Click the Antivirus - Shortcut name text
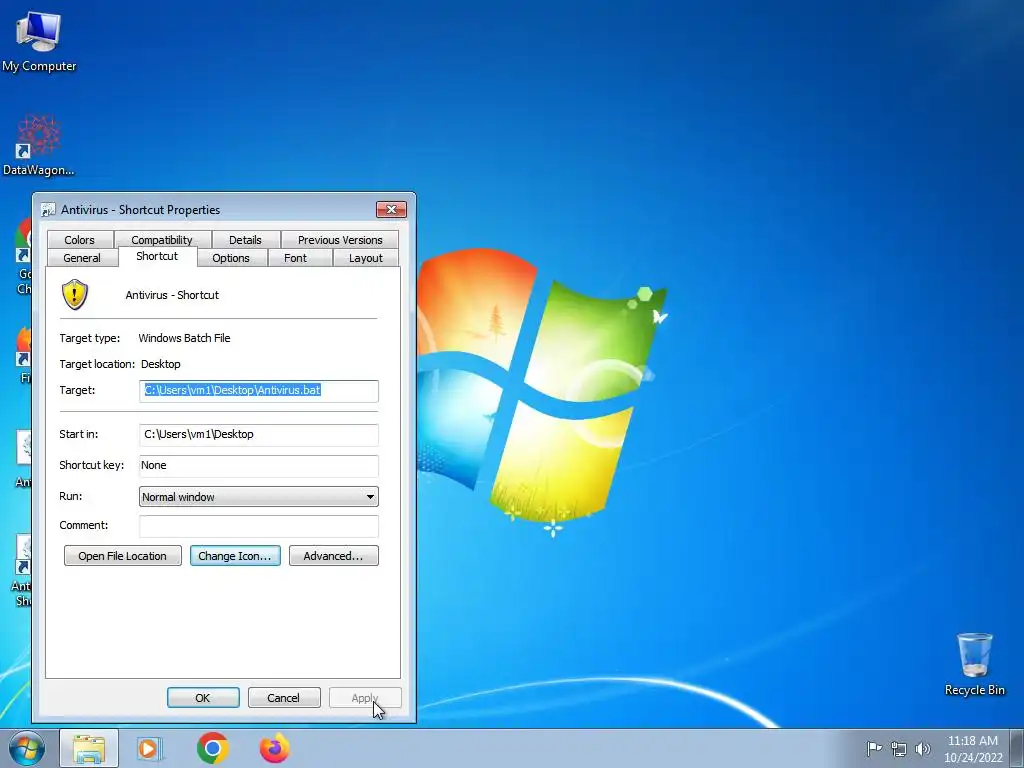This screenshot has width=1024, height=768. pos(172,295)
